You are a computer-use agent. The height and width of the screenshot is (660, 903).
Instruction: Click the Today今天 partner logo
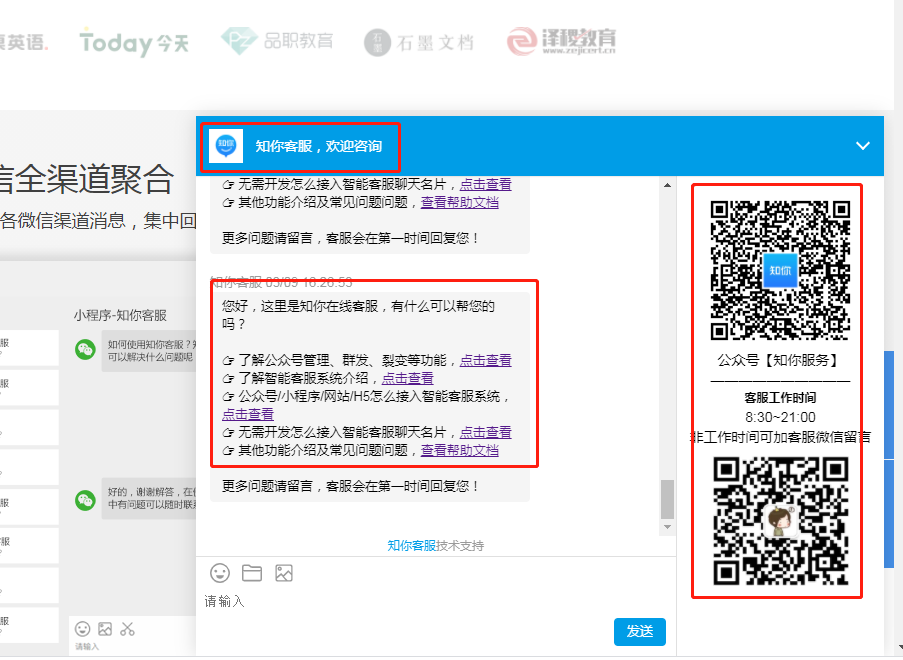click(x=134, y=42)
